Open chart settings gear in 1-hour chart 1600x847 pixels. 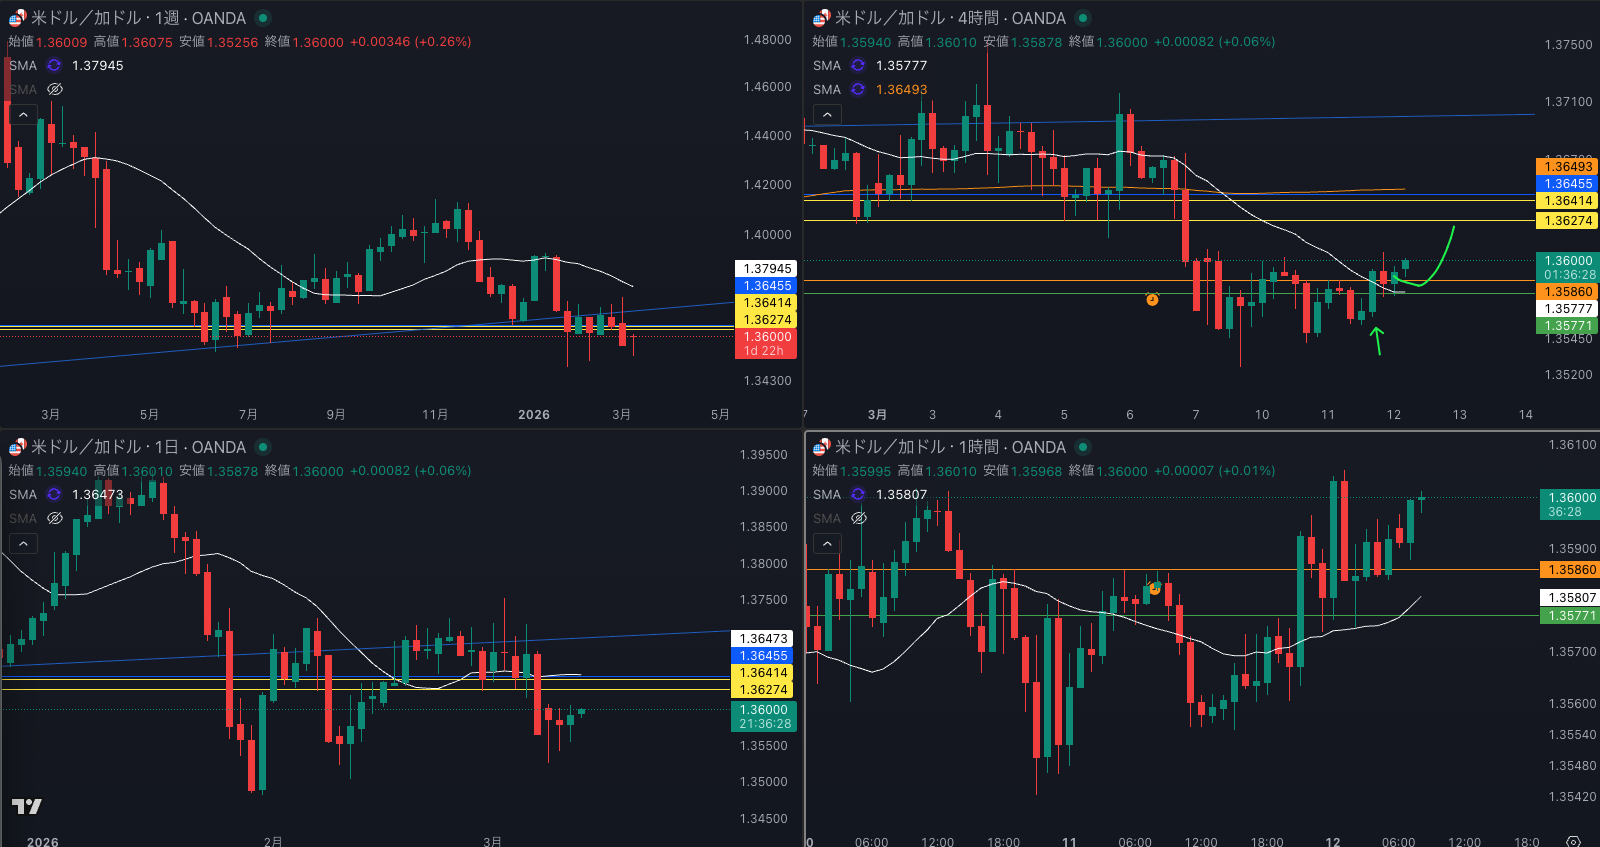pos(1573,841)
